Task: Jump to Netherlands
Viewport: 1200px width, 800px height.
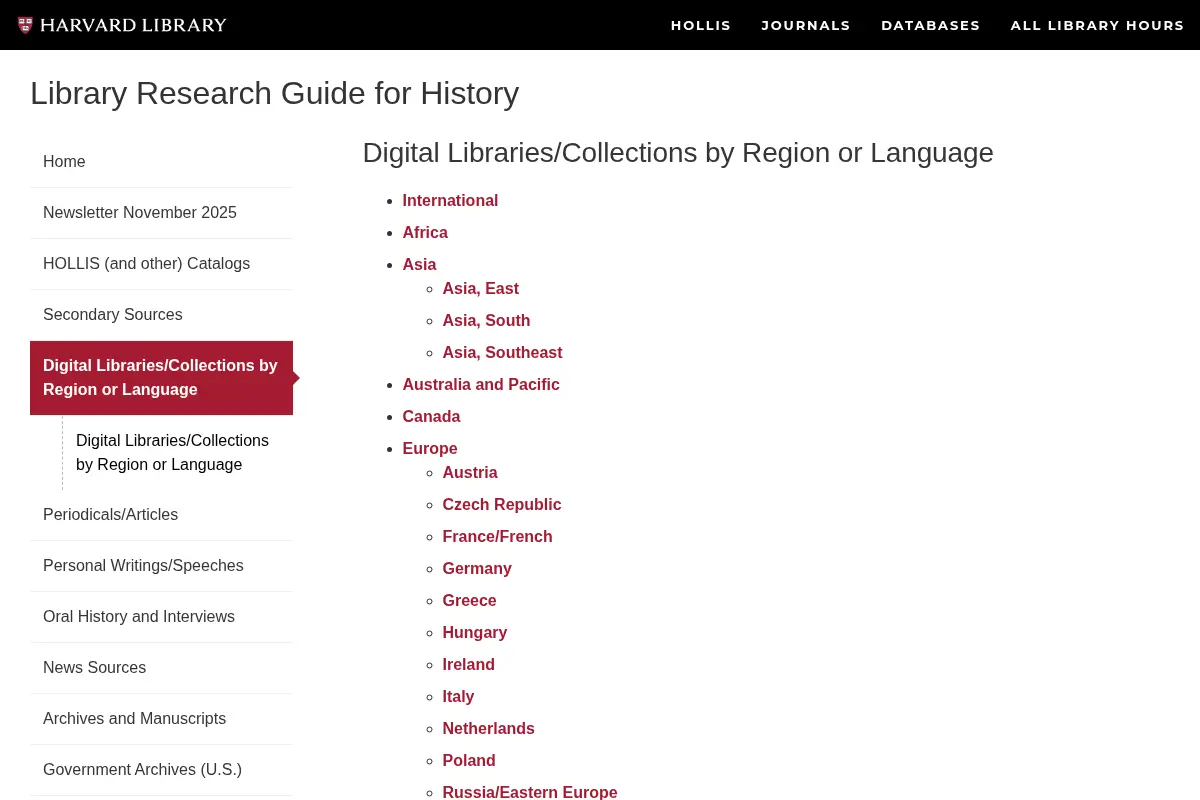Action: click(x=489, y=729)
